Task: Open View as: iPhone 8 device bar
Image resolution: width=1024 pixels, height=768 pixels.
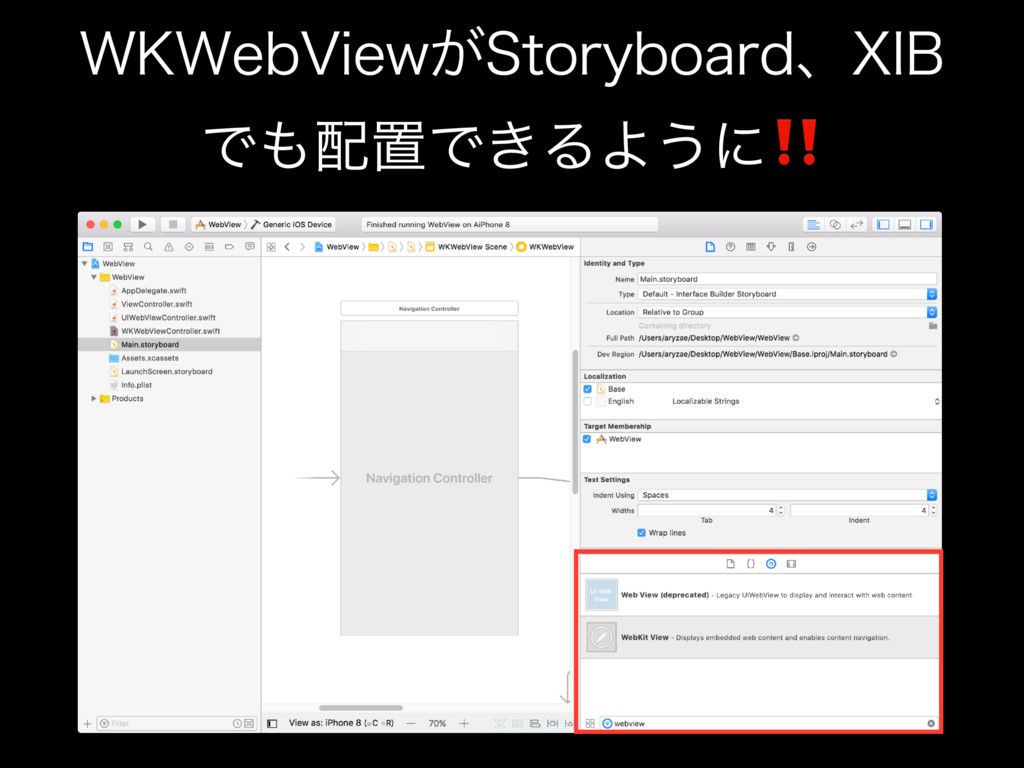Action: point(341,724)
